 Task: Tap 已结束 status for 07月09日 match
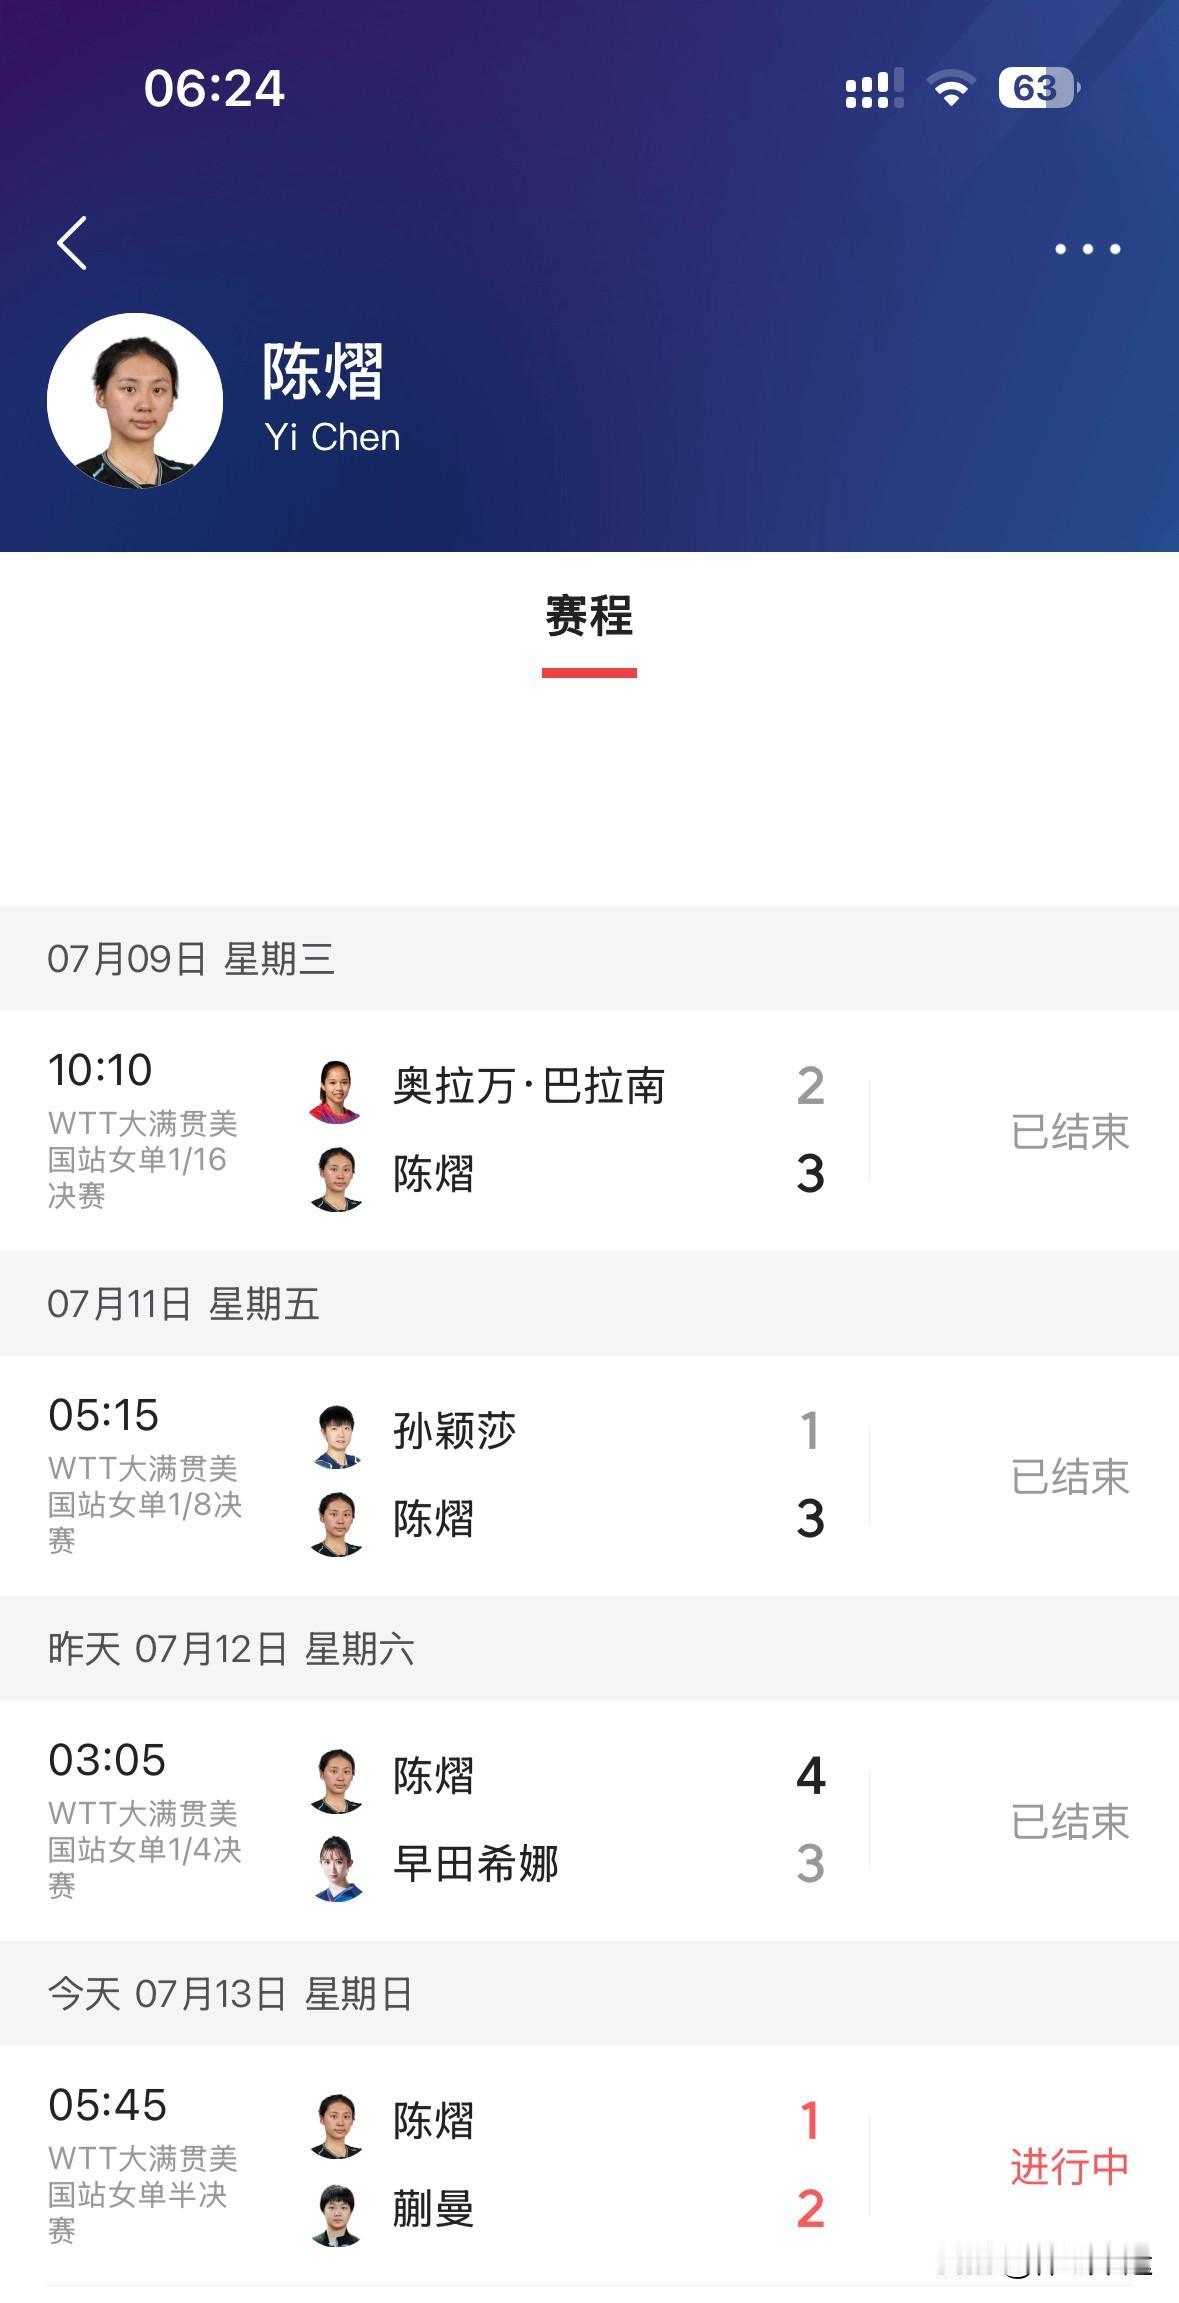click(x=1069, y=1132)
